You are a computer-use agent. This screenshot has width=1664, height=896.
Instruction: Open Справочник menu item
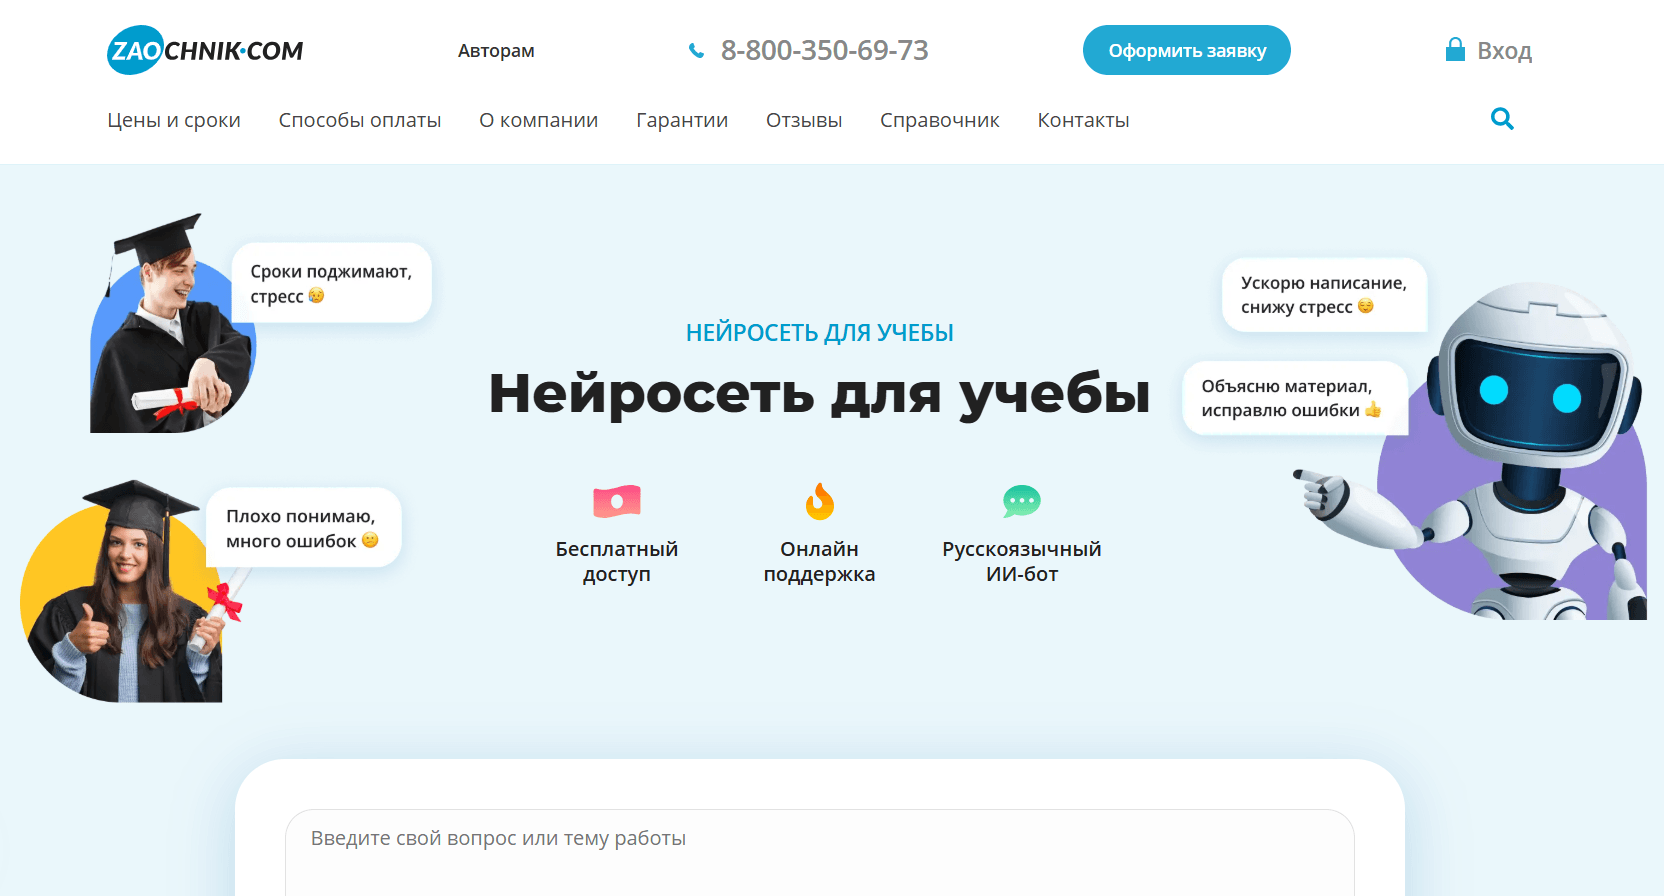pos(940,120)
